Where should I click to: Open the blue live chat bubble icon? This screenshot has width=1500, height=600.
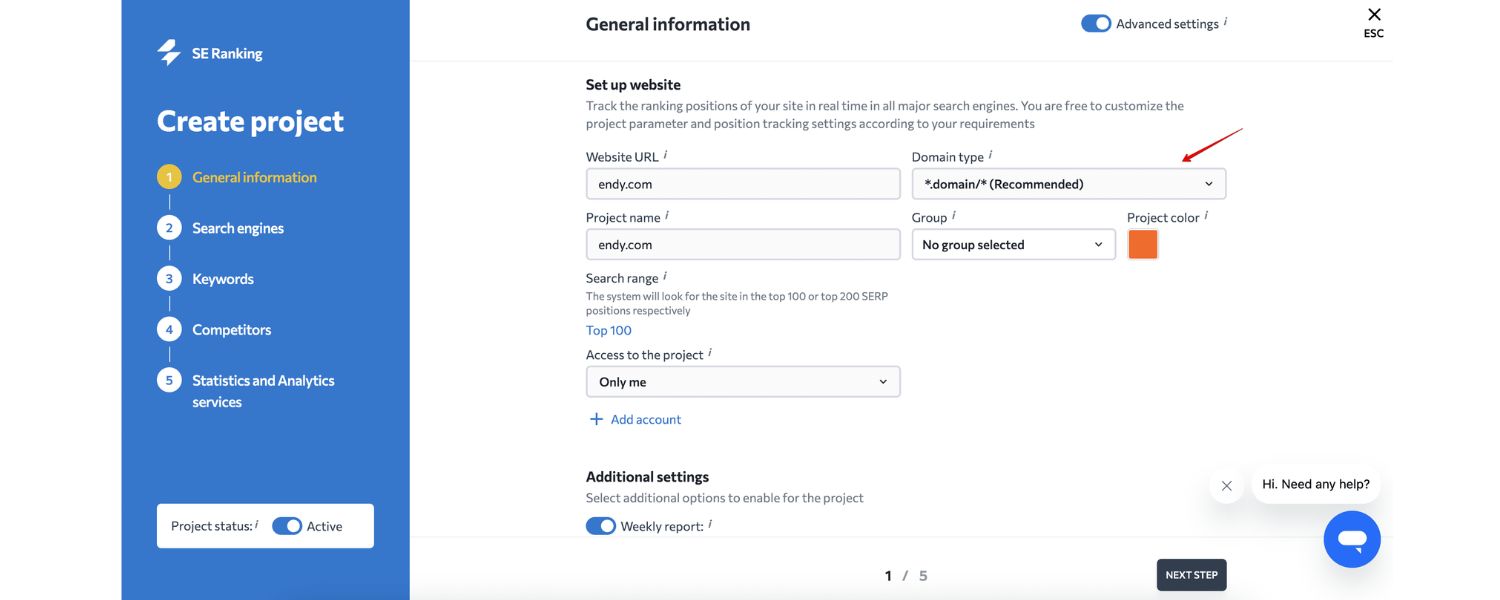pyautogui.click(x=1352, y=540)
